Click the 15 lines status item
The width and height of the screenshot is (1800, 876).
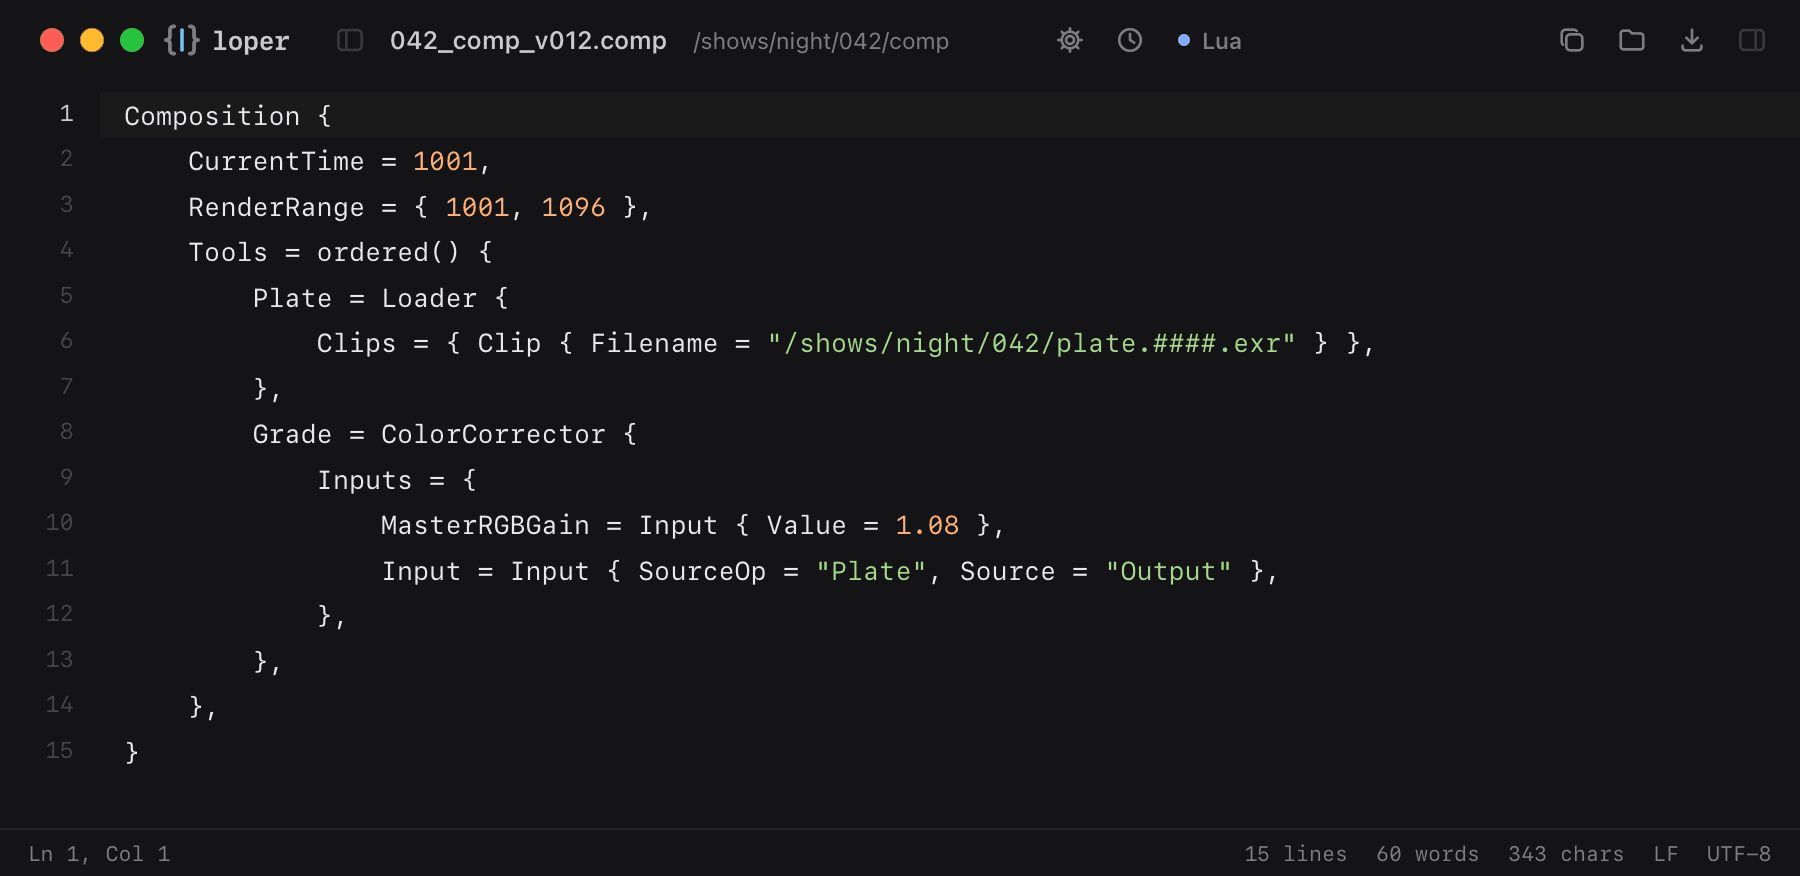tap(1296, 854)
